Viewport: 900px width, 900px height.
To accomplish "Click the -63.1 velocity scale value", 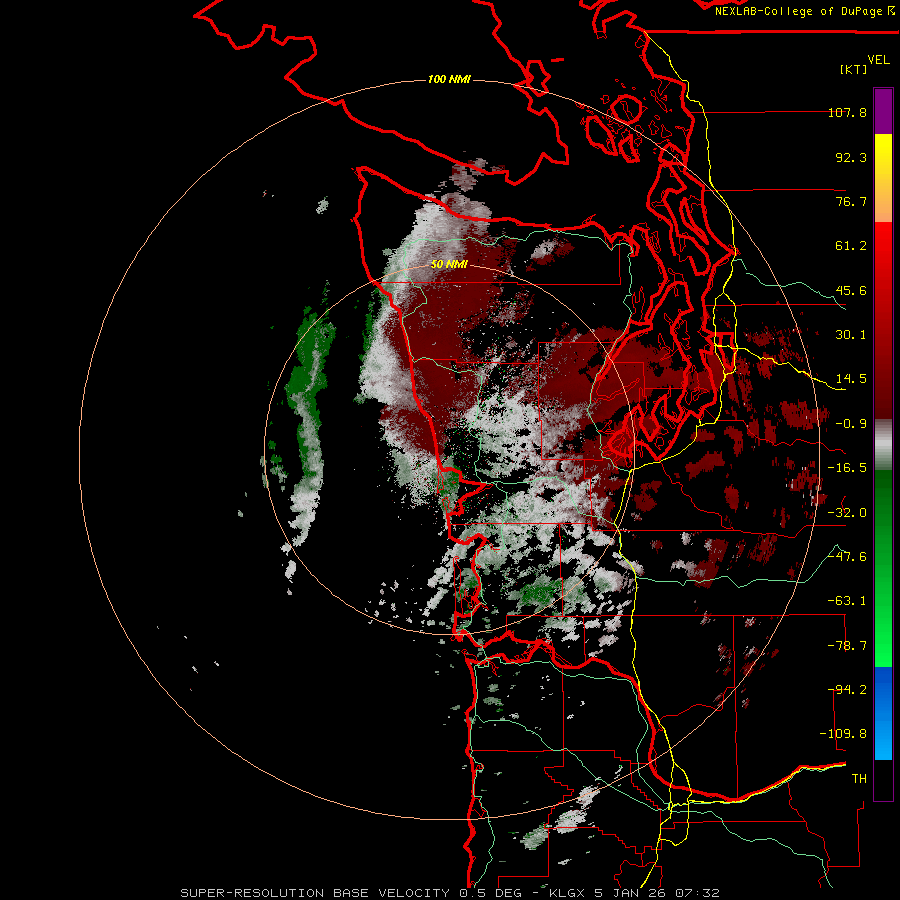I will point(847,601).
